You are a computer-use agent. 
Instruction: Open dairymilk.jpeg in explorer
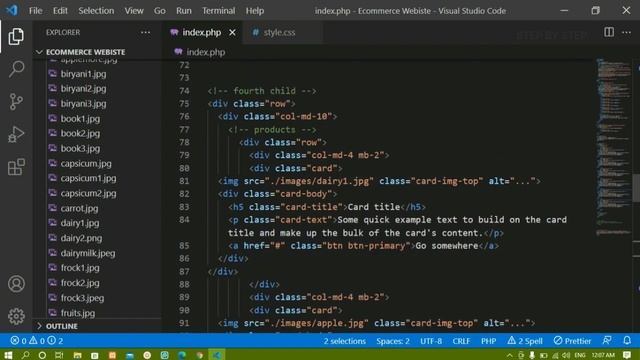[88, 253]
